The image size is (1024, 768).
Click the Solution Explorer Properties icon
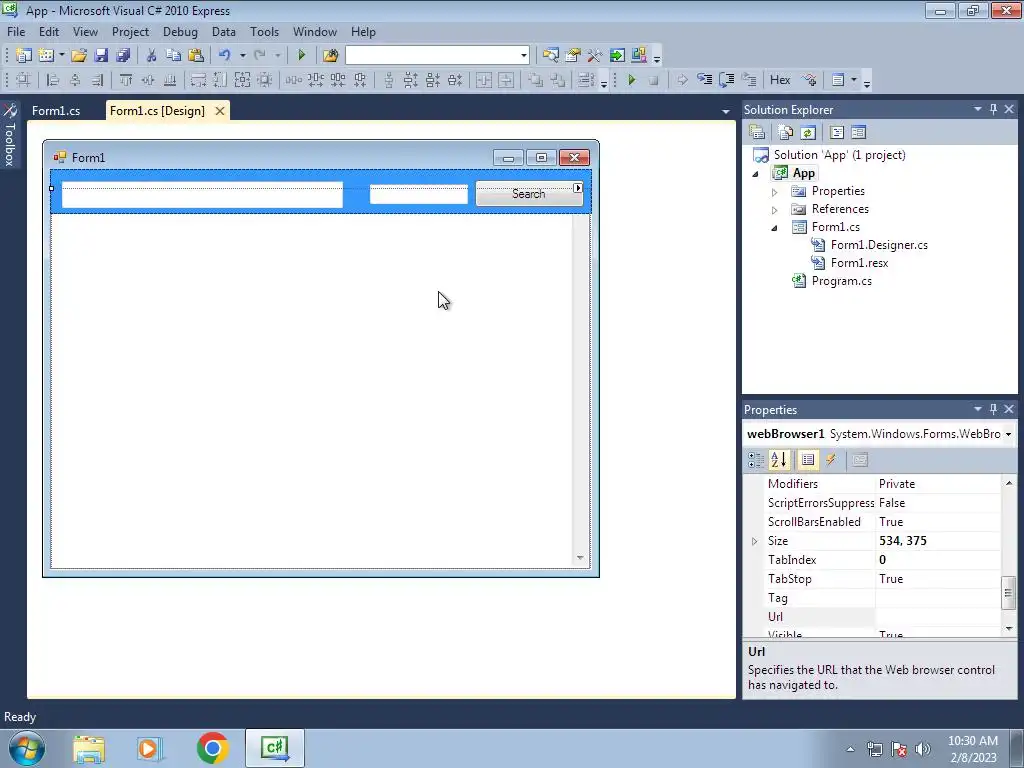[x=758, y=133]
